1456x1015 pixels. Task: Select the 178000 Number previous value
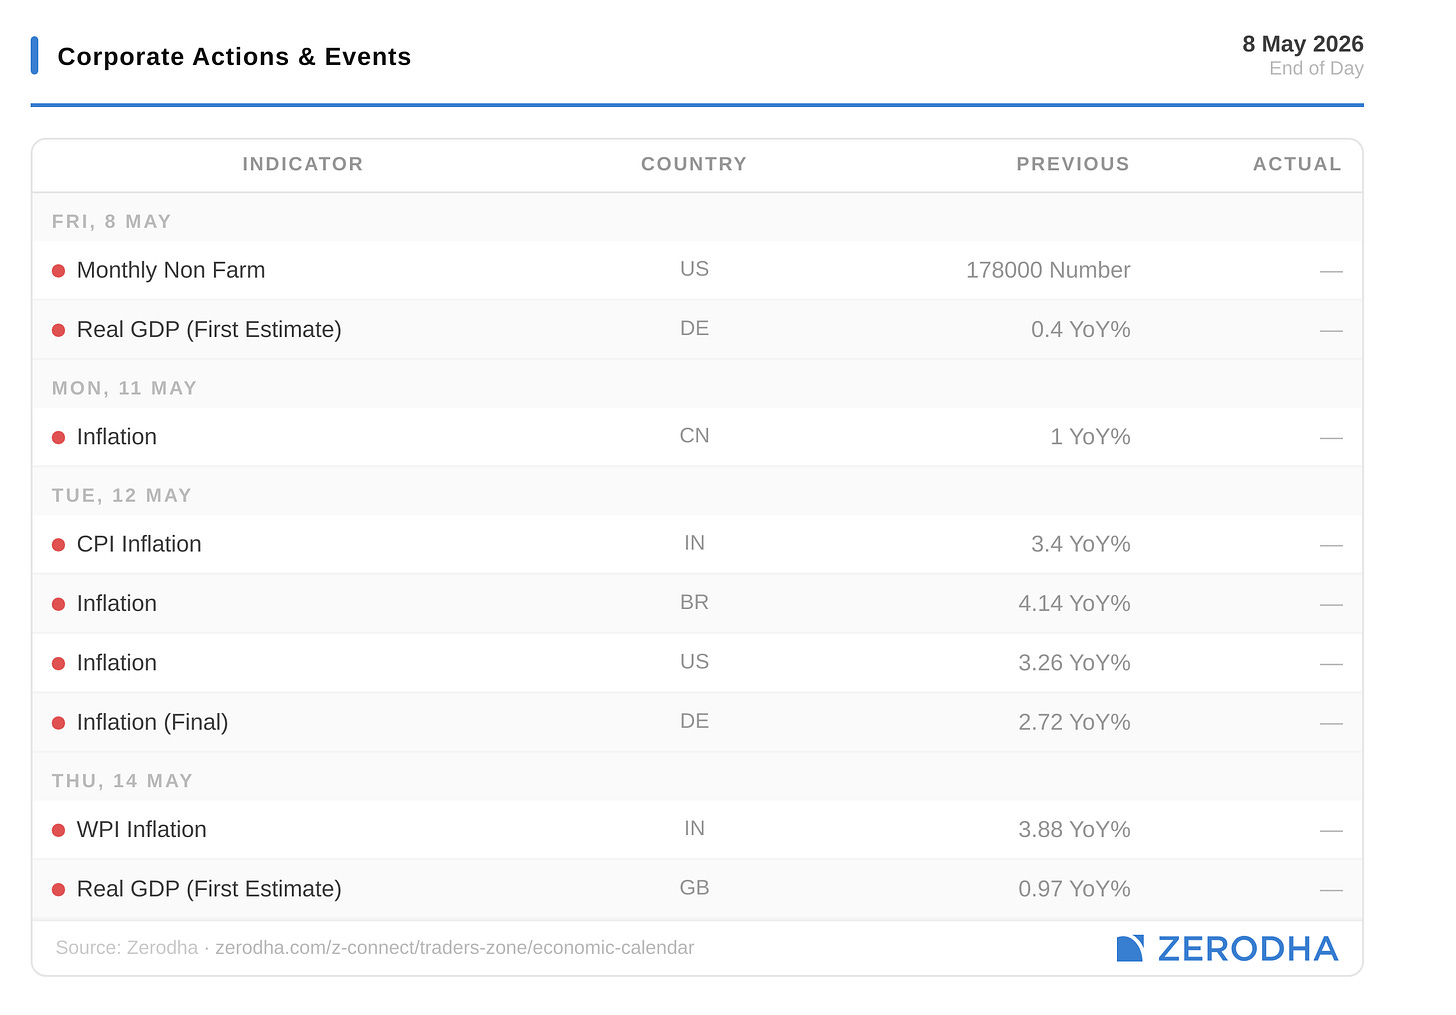pyautogui.click(x=1048, y=270)
